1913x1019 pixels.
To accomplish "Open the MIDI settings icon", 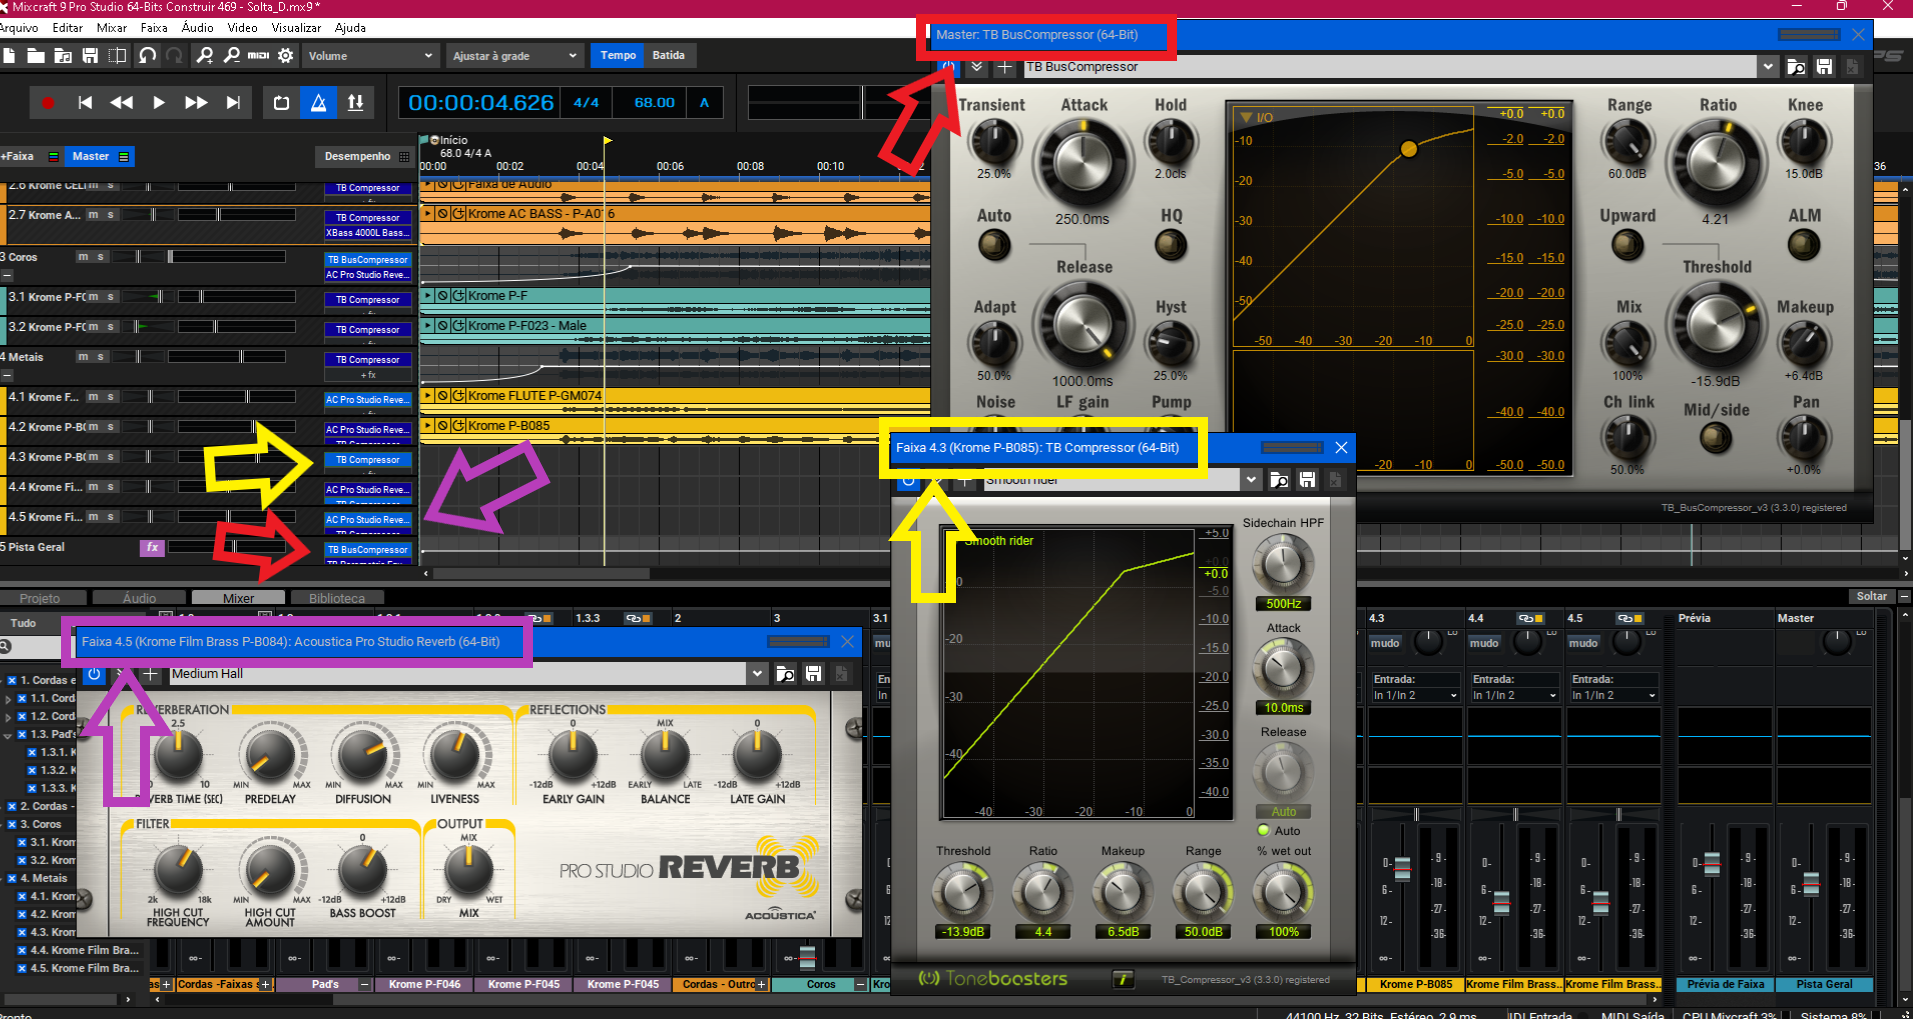I will click(x=258, y=55).
